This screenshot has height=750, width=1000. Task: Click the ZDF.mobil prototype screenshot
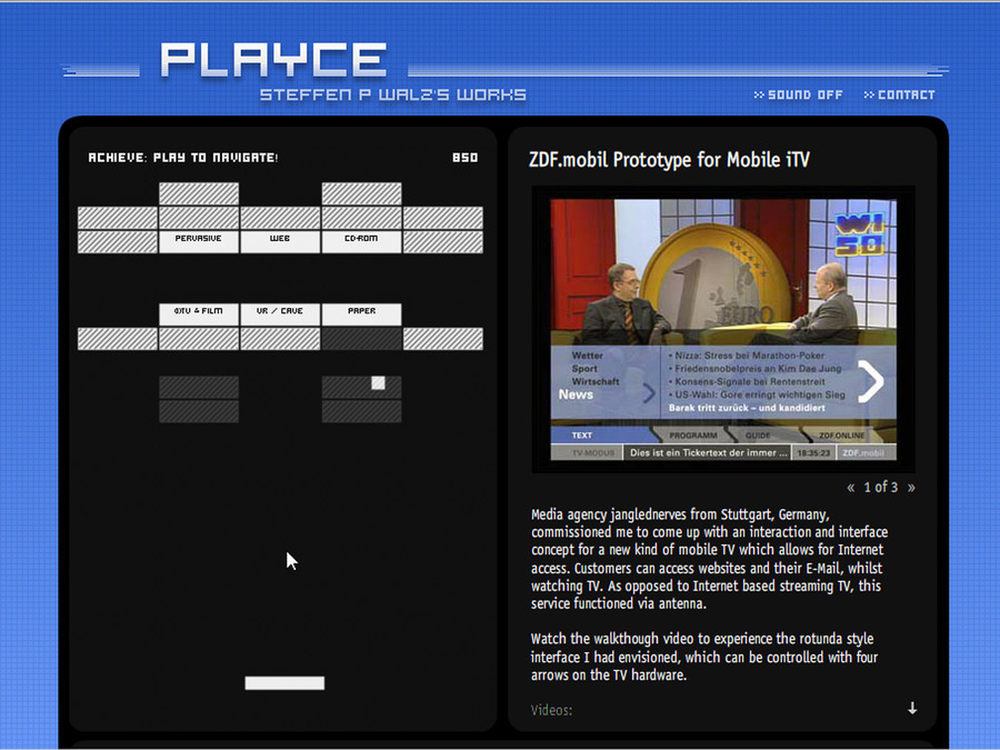pyautogui.click(x=723, y=330)
